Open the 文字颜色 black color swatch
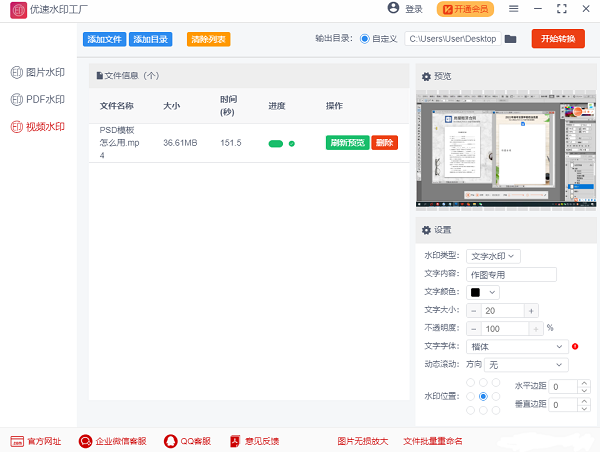The image size is (600, 452). coord(482,292)
